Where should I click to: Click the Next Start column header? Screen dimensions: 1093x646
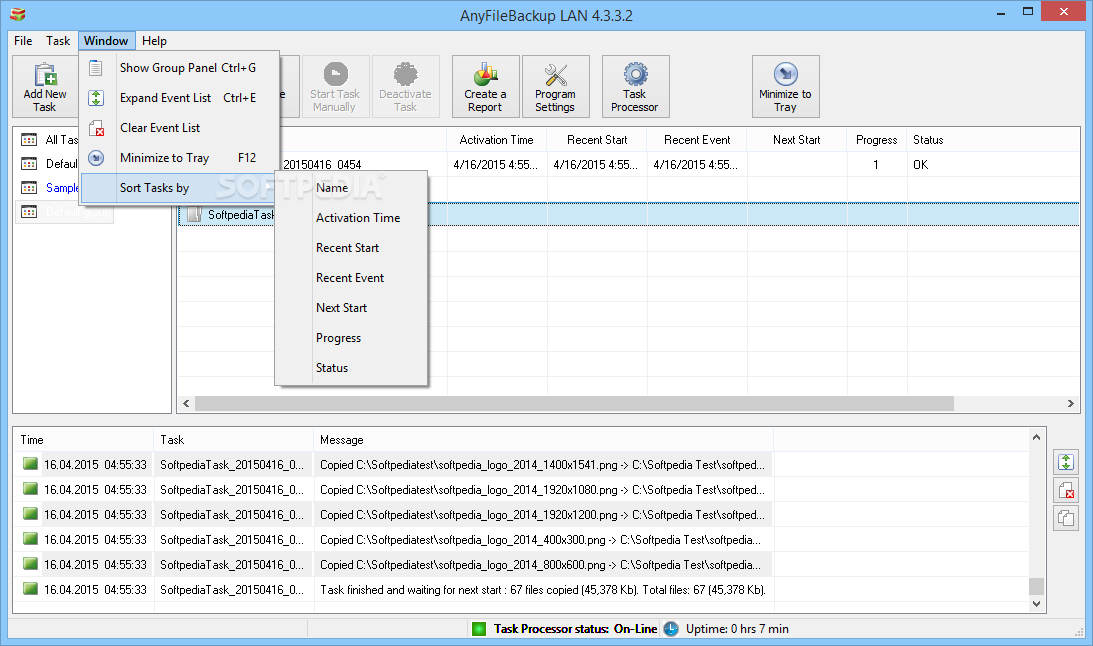[796, 140]
